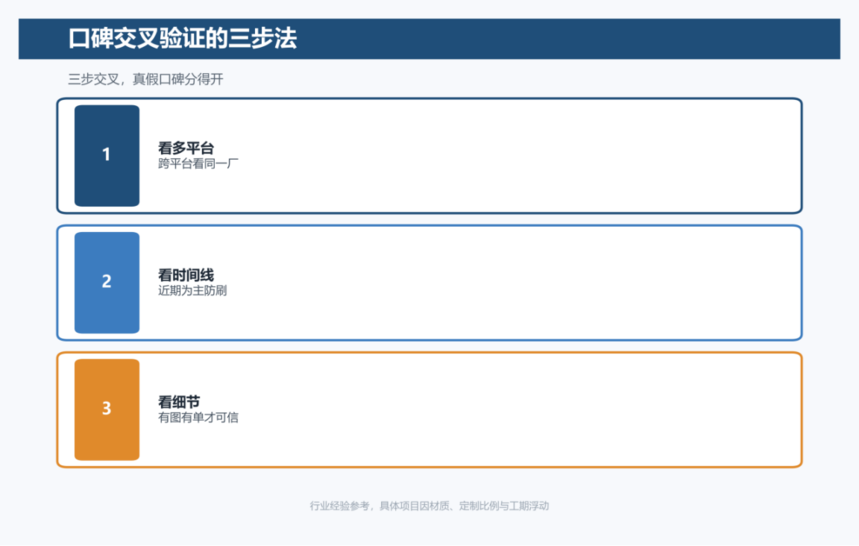
Task: Click the subtitle 三步交叉，真假口碑分得开
Action: 146,79
